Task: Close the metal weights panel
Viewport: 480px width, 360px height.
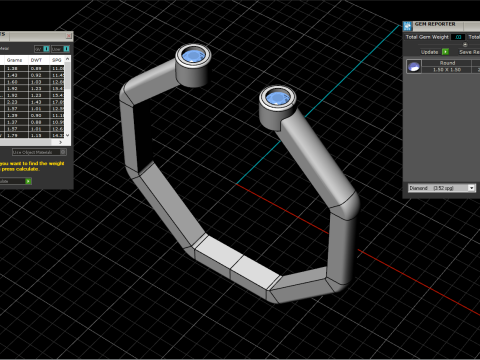Action: [x=69, y=35]
